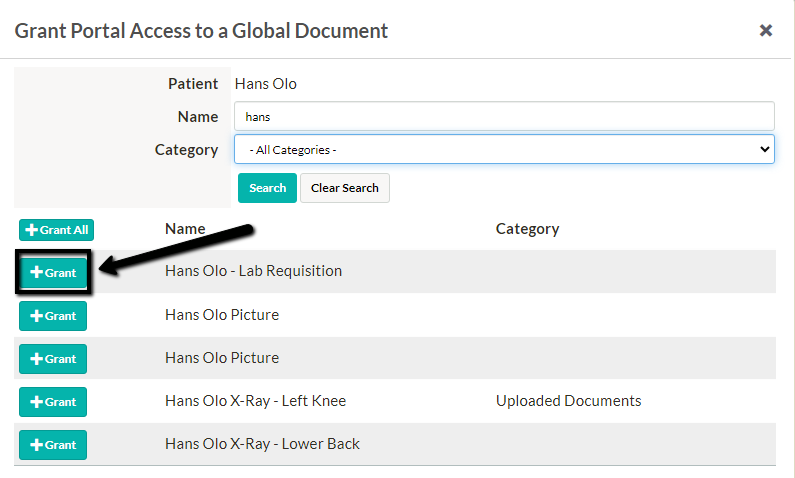This screenshot has width=795, height=478.
Task: Click the Category column header
Action: click(x=527, y=229)
